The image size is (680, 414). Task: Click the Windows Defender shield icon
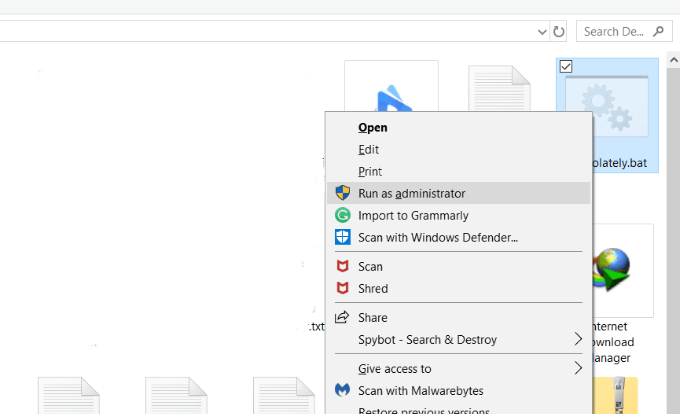[x=343, y=237]
